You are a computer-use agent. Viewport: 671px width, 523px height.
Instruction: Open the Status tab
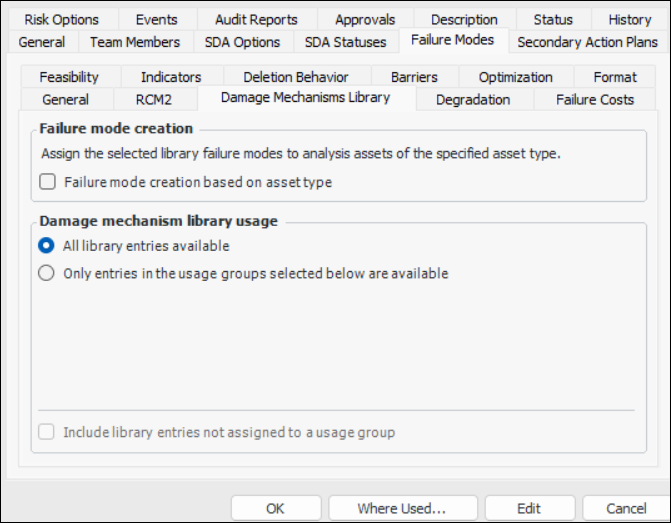(x=553, y=20)
